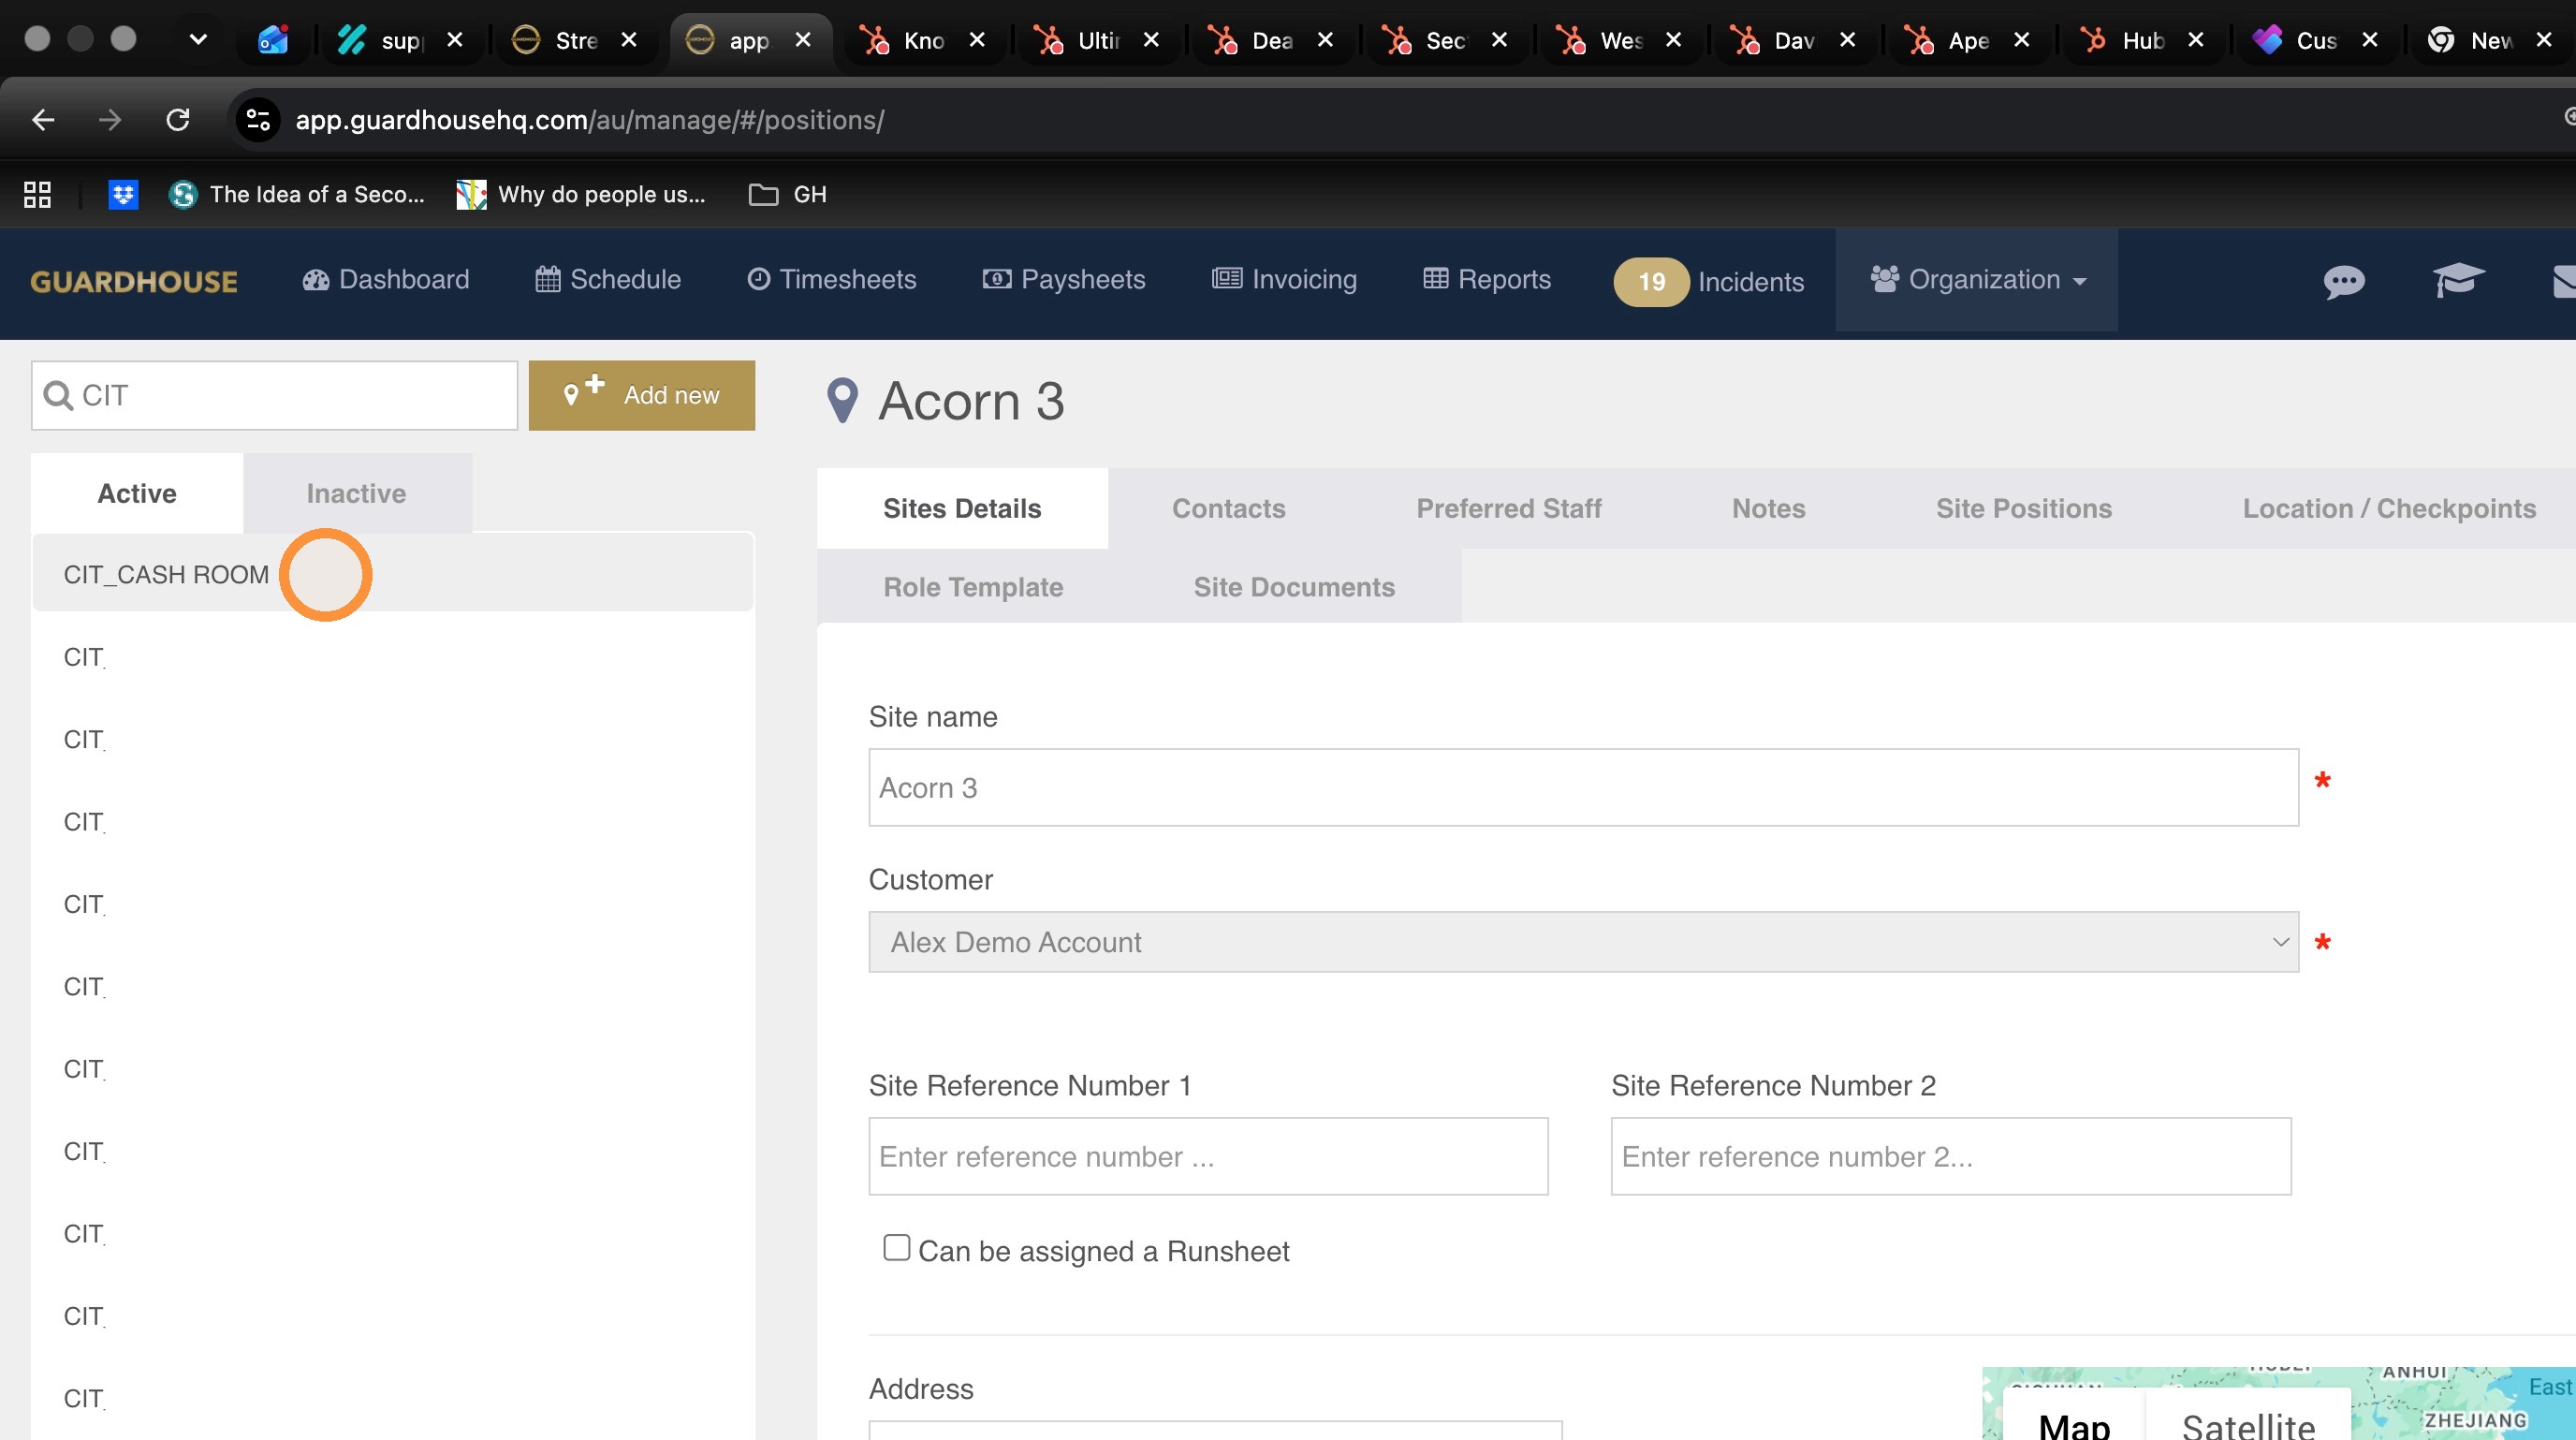This screenshot has width=2576, height=1440.
Task: Open the Location / Checkpoints tab
Action: [x=2389, y=508]
